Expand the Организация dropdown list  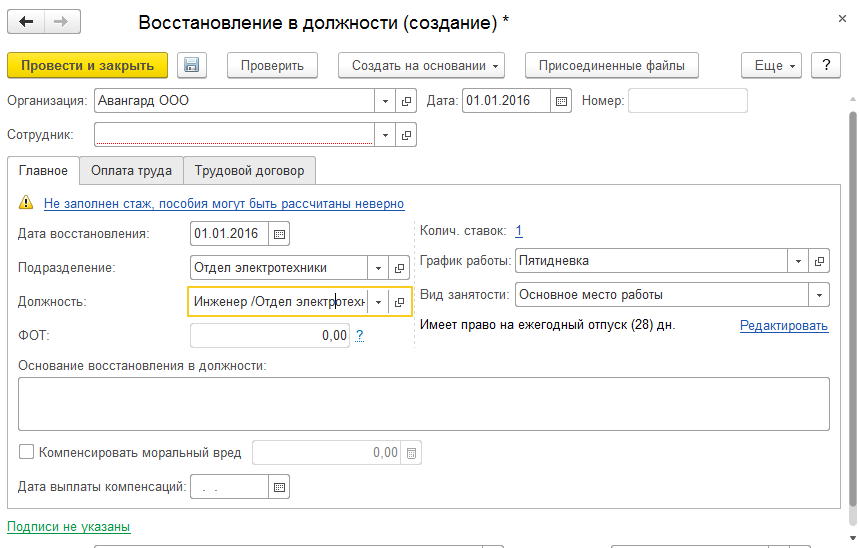click(385, 101)
